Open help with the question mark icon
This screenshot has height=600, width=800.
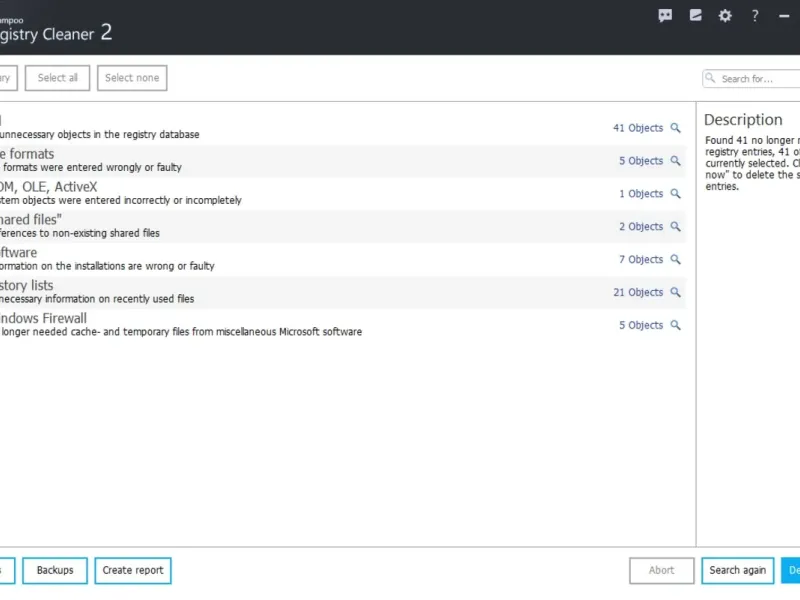755,15
